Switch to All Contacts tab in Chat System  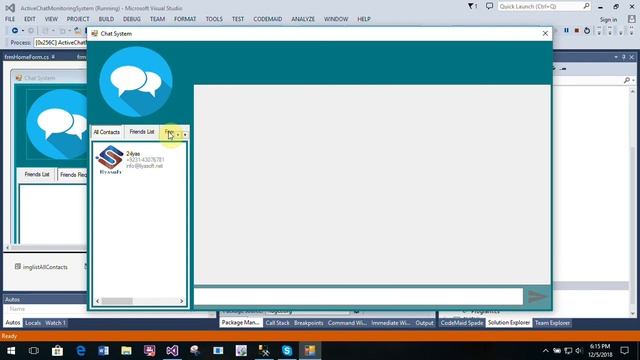point(107,132)
